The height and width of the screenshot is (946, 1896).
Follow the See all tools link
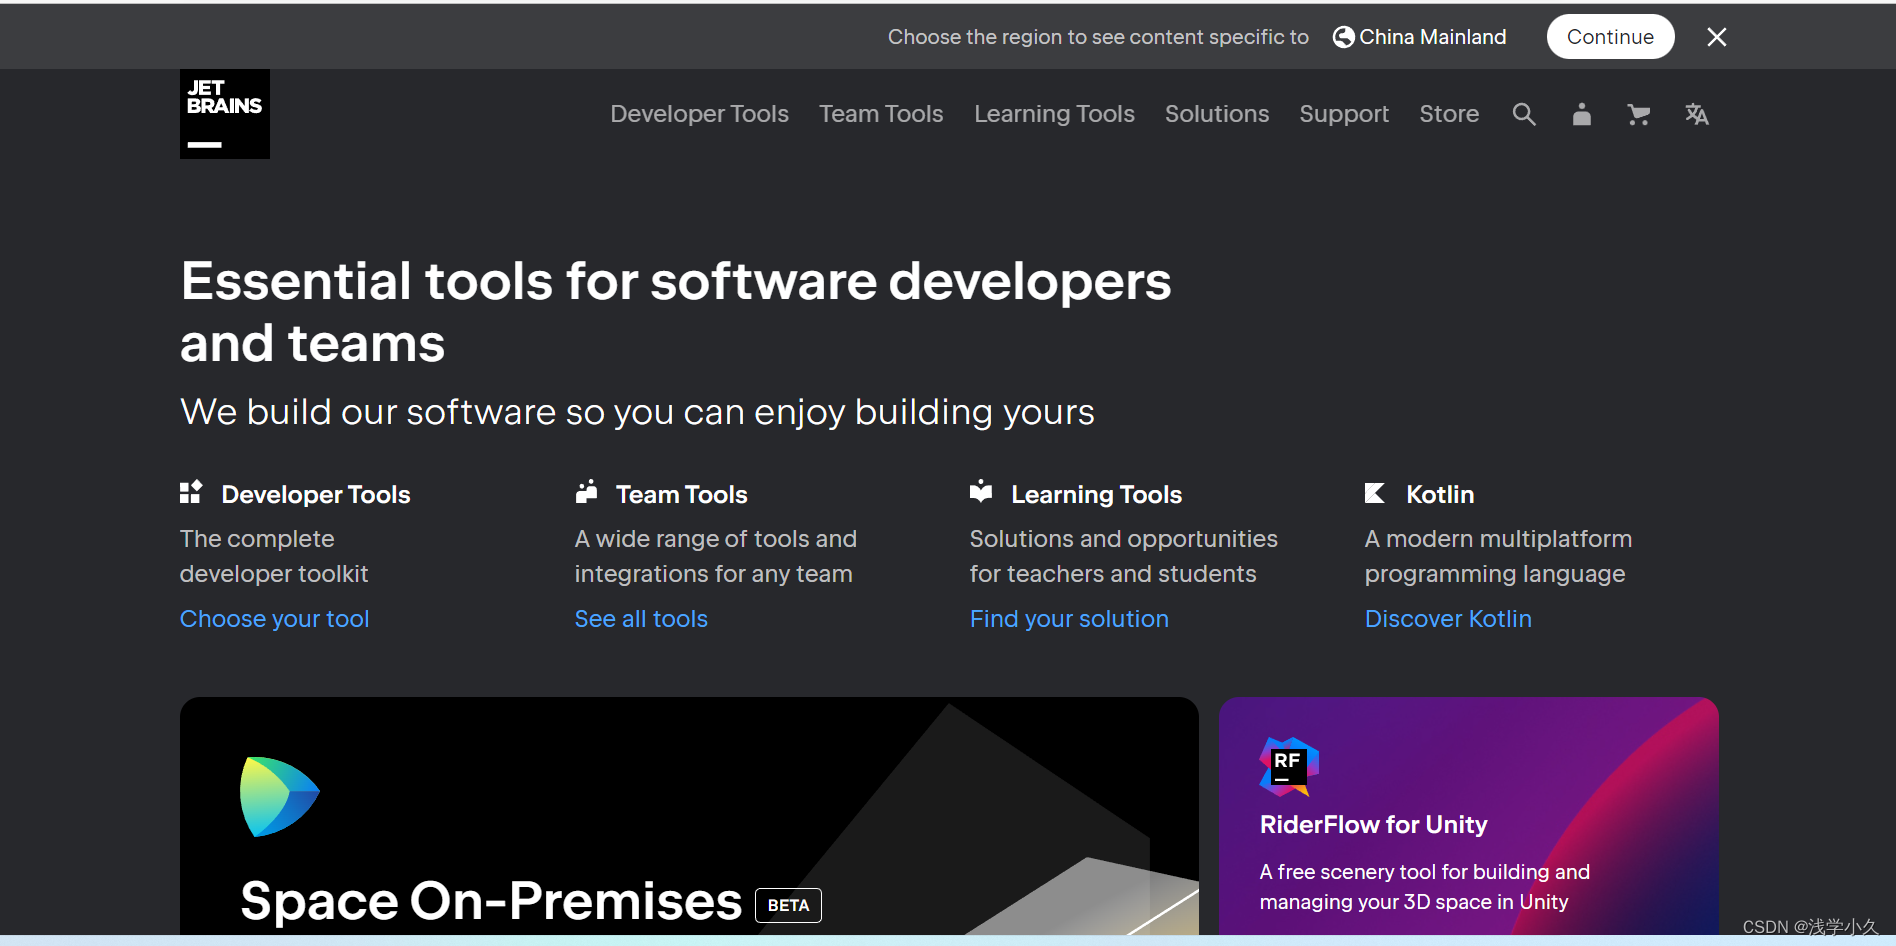click(641, 619)
